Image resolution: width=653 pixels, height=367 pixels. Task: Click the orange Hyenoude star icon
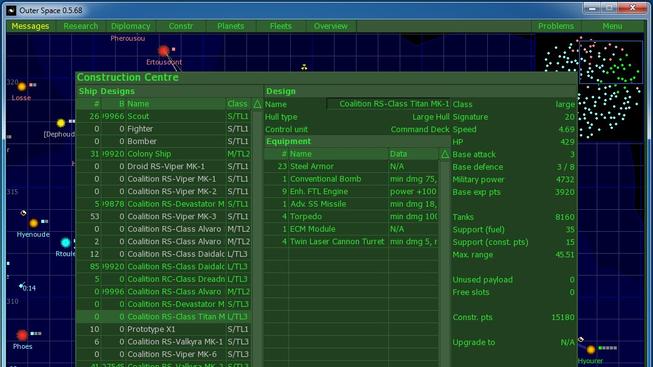pyautogui.click(x=33, y=223)
